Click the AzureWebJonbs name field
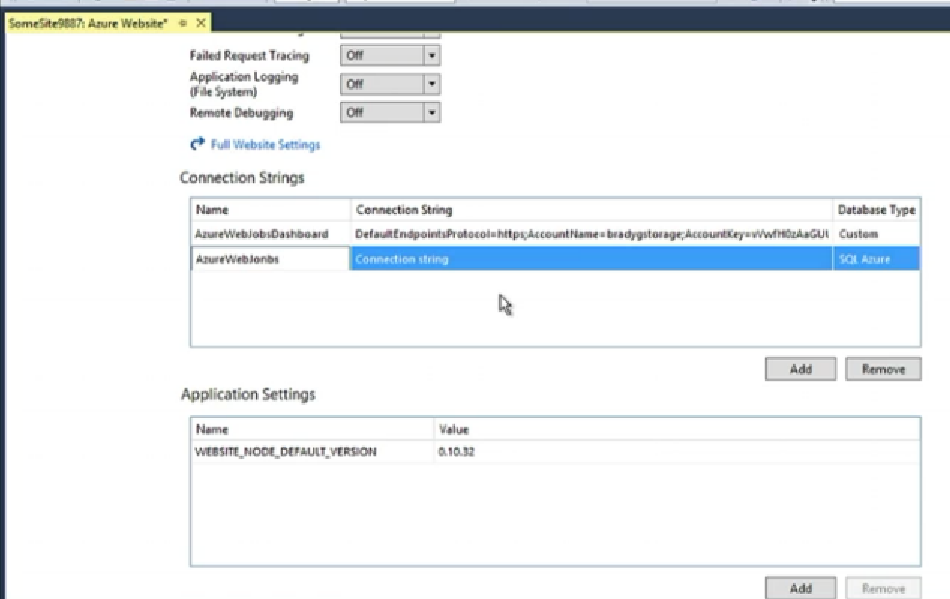The image size is (950, 599). point(270,259)
